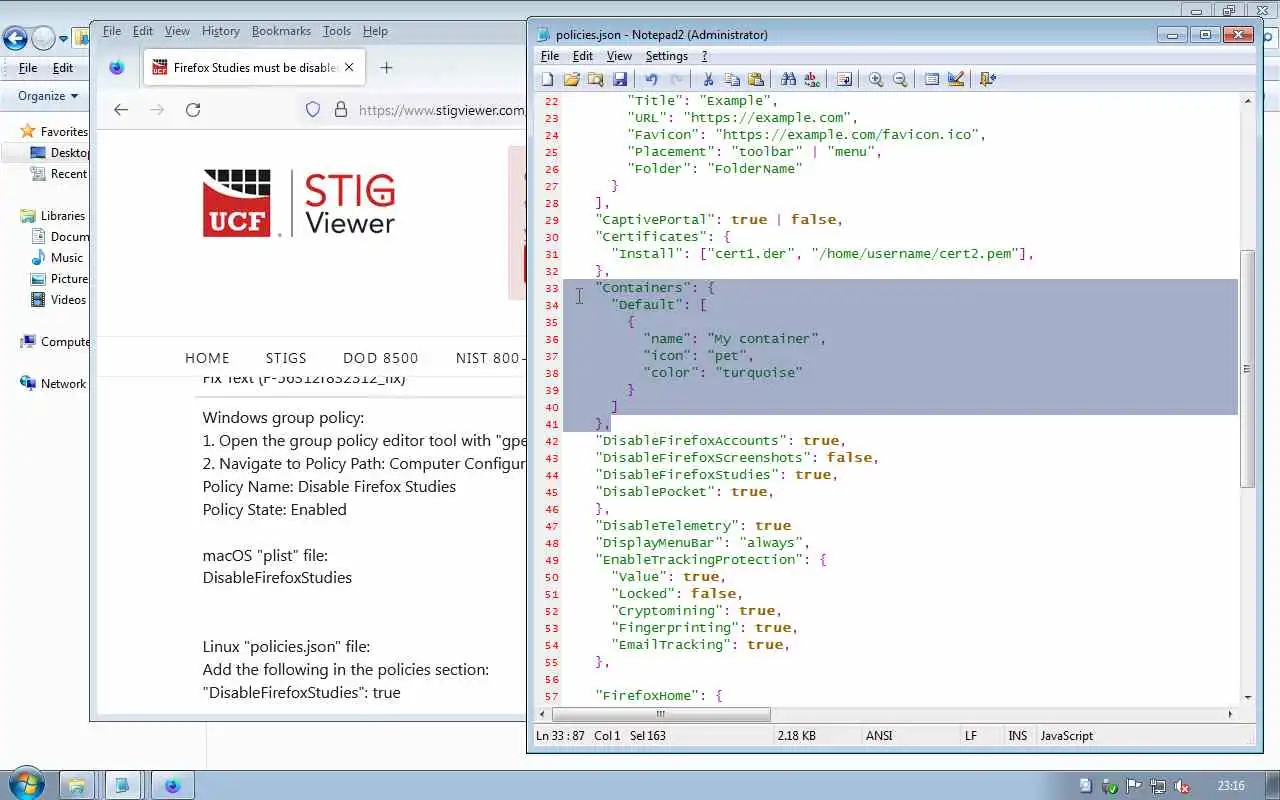Click the Notepad2 vertical scrollbar thumb
The width and height of the screenshot is (1280, 800).
click(x=1247, y=369)
